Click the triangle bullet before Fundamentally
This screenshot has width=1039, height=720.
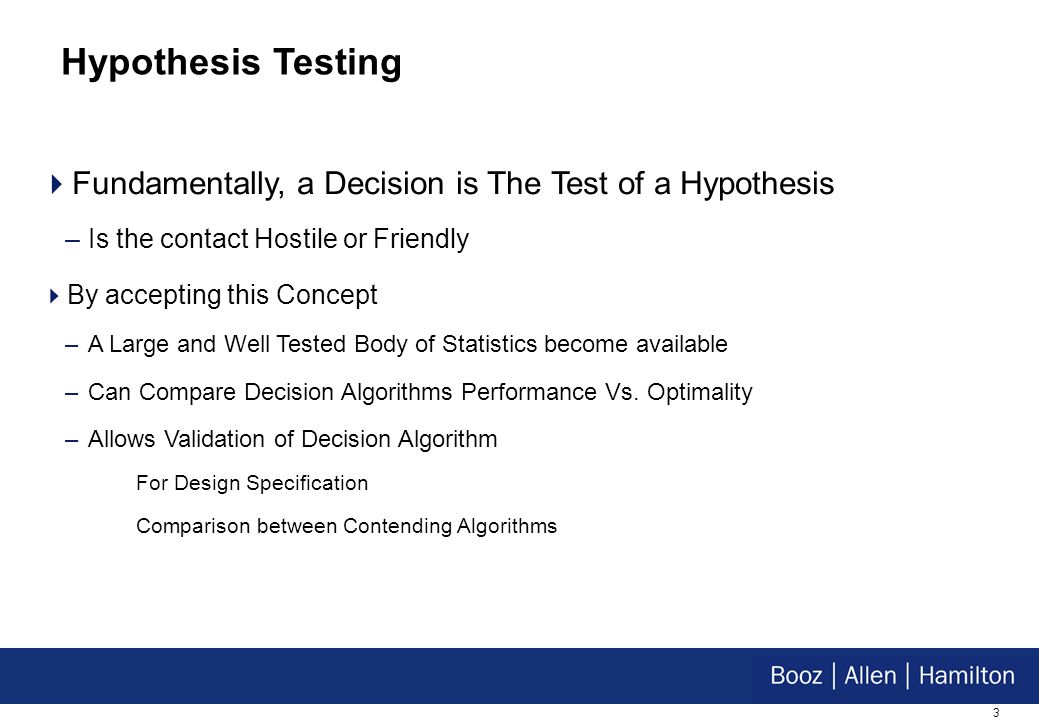pyautogui.click(x=56, y=183)
